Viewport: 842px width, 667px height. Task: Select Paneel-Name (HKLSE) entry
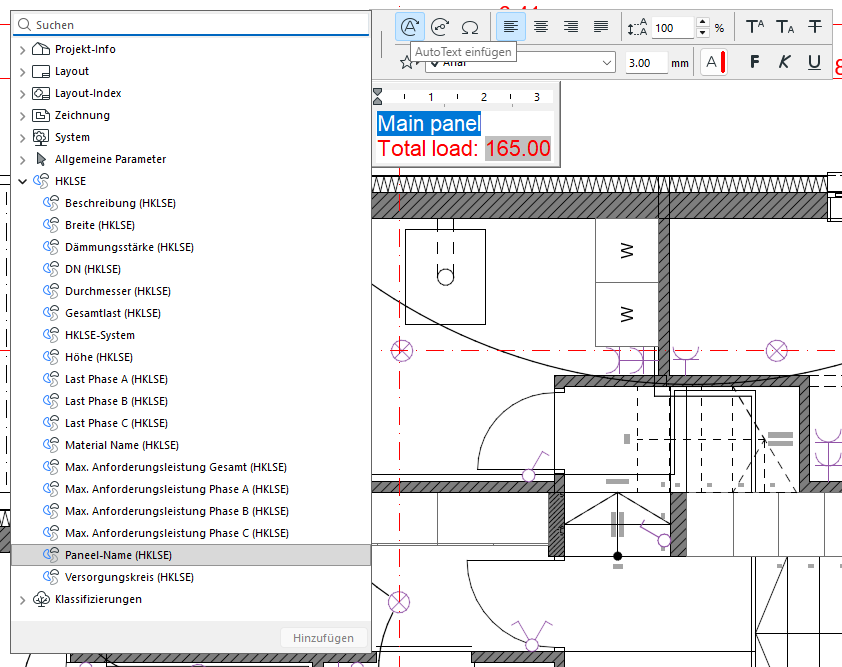tap(191, 555)
